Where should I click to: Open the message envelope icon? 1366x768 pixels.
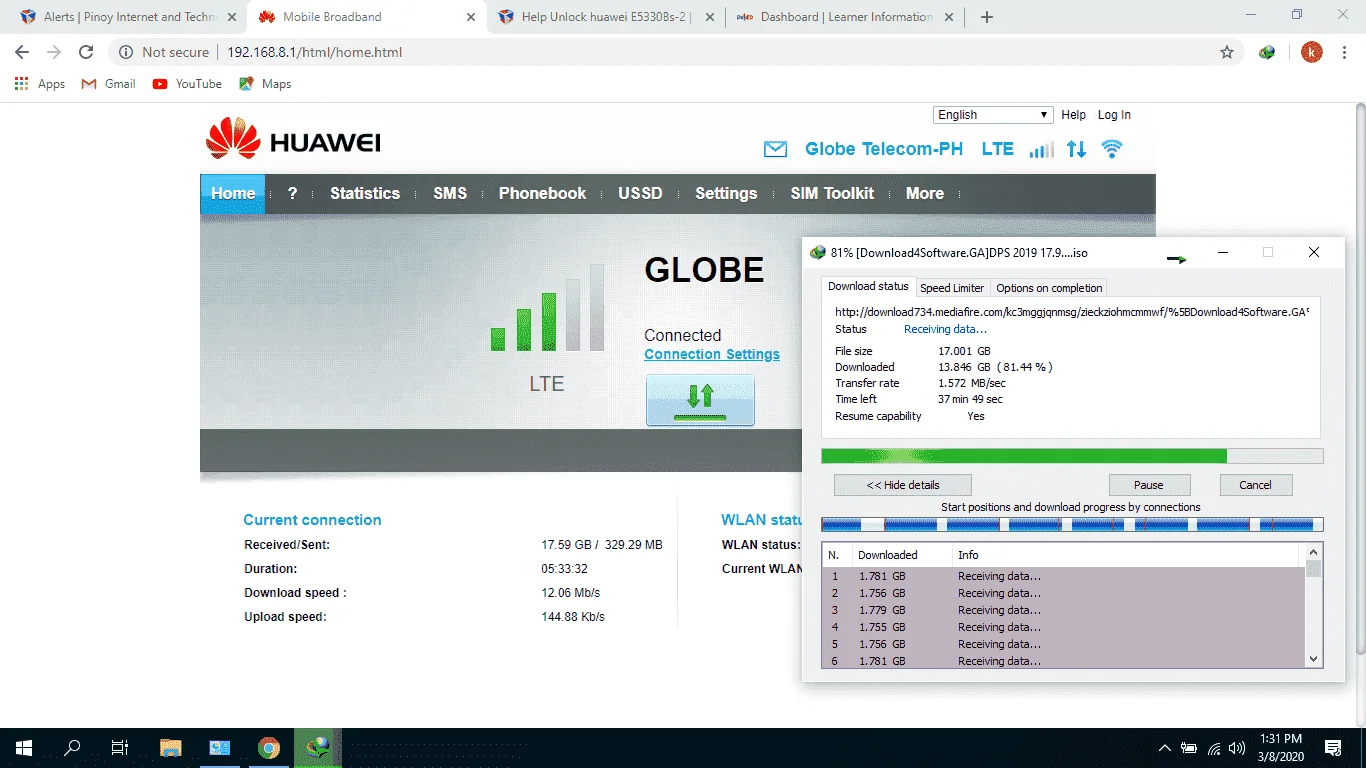click(x=775, y=149)
